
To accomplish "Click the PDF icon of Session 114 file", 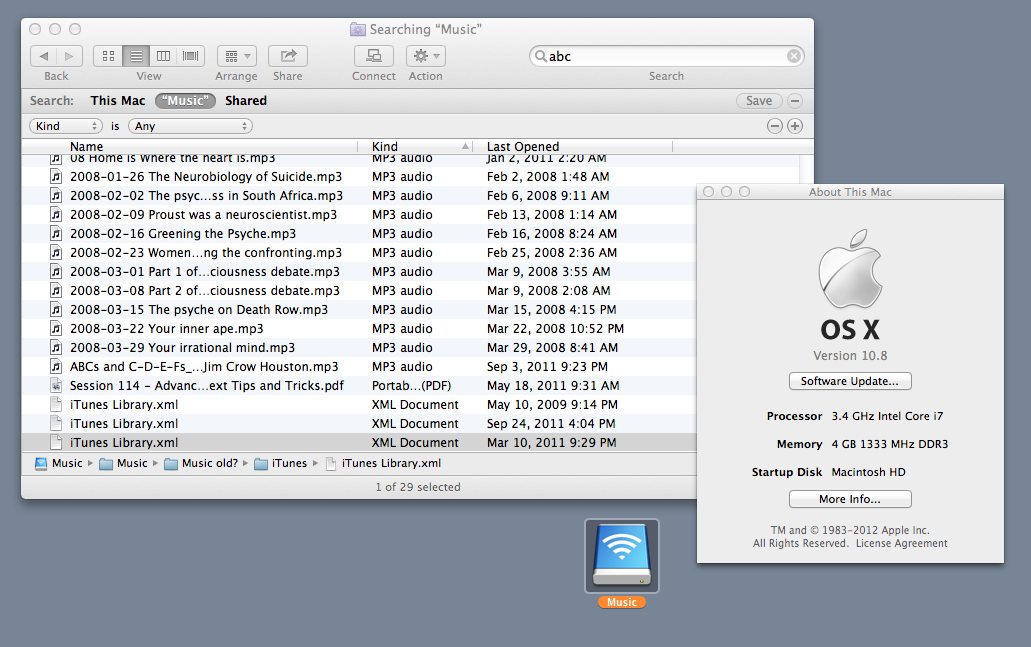I will pos(57,386).
